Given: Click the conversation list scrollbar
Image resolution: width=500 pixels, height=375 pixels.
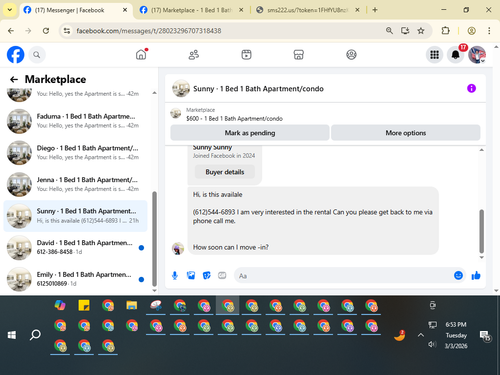Looking at the screenshot, I should [154, 238].
